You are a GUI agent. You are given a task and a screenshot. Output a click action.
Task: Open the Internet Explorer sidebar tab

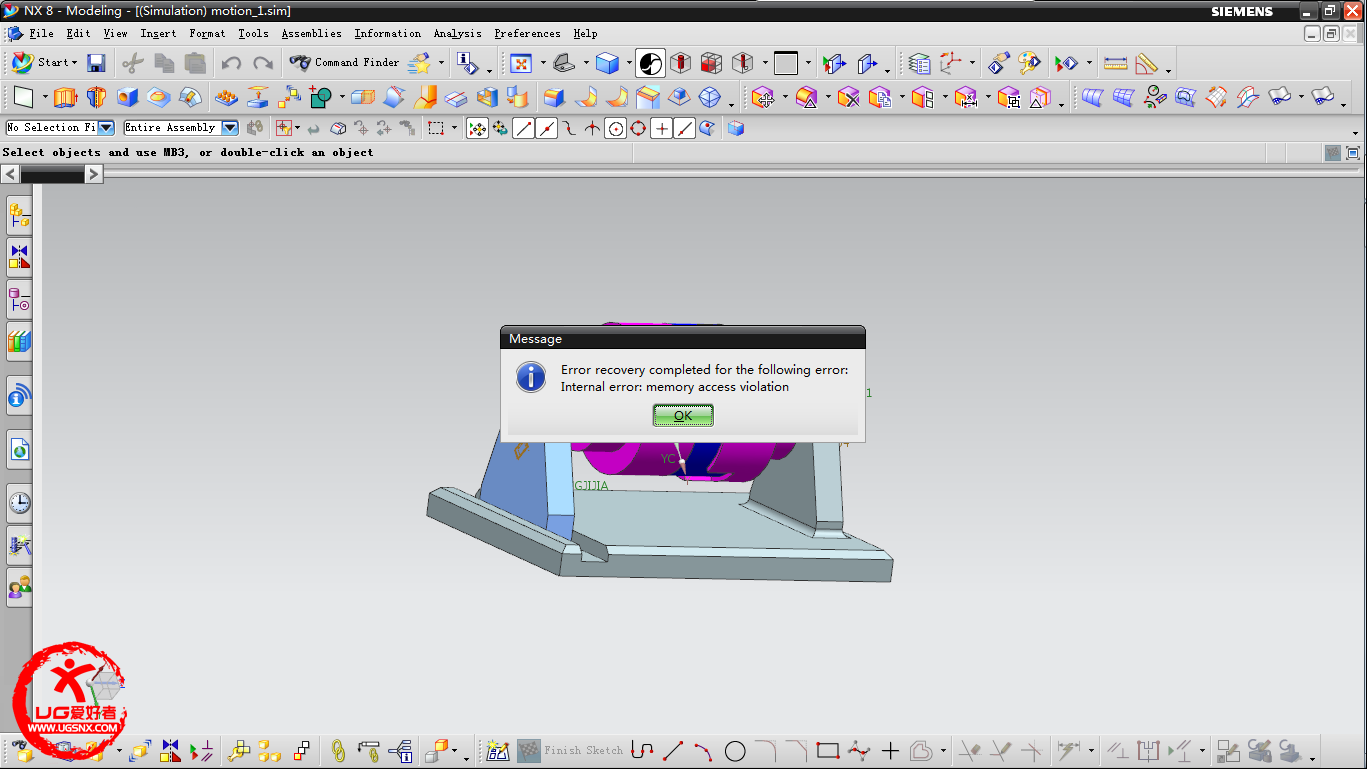[19, 451]
